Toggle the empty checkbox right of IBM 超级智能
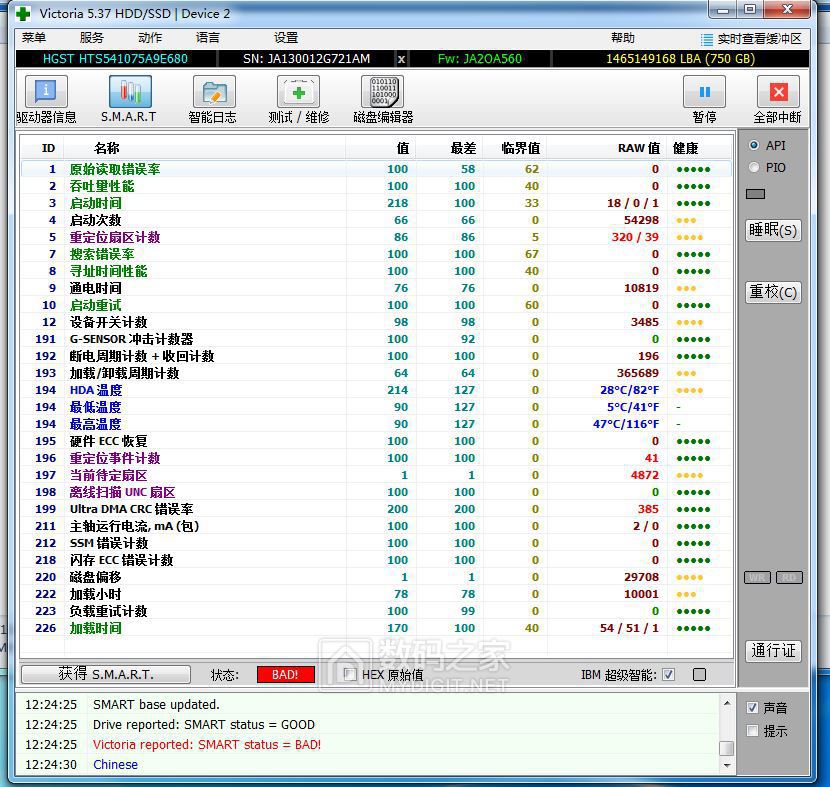830x787 pixels. 699,674
